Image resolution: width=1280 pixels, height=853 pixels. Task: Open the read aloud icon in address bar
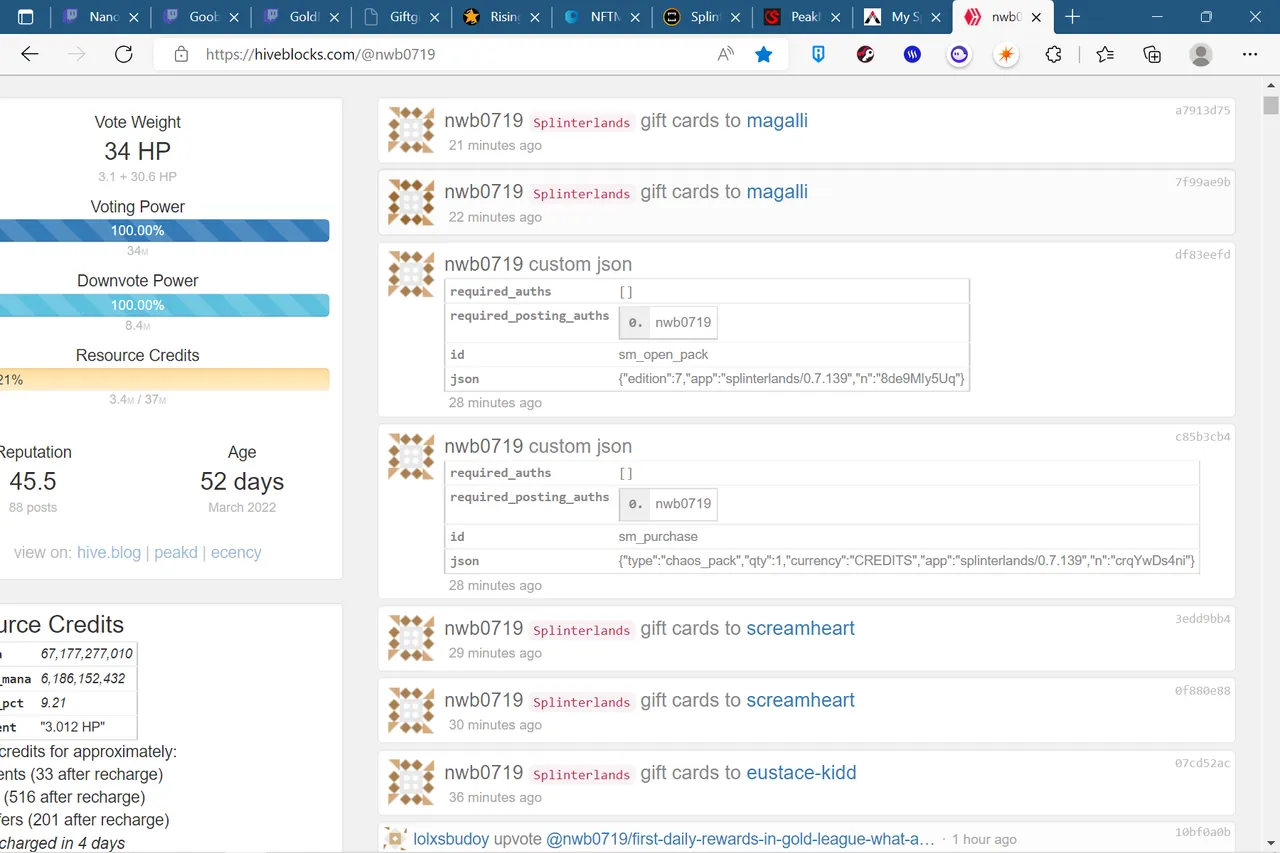726,55
